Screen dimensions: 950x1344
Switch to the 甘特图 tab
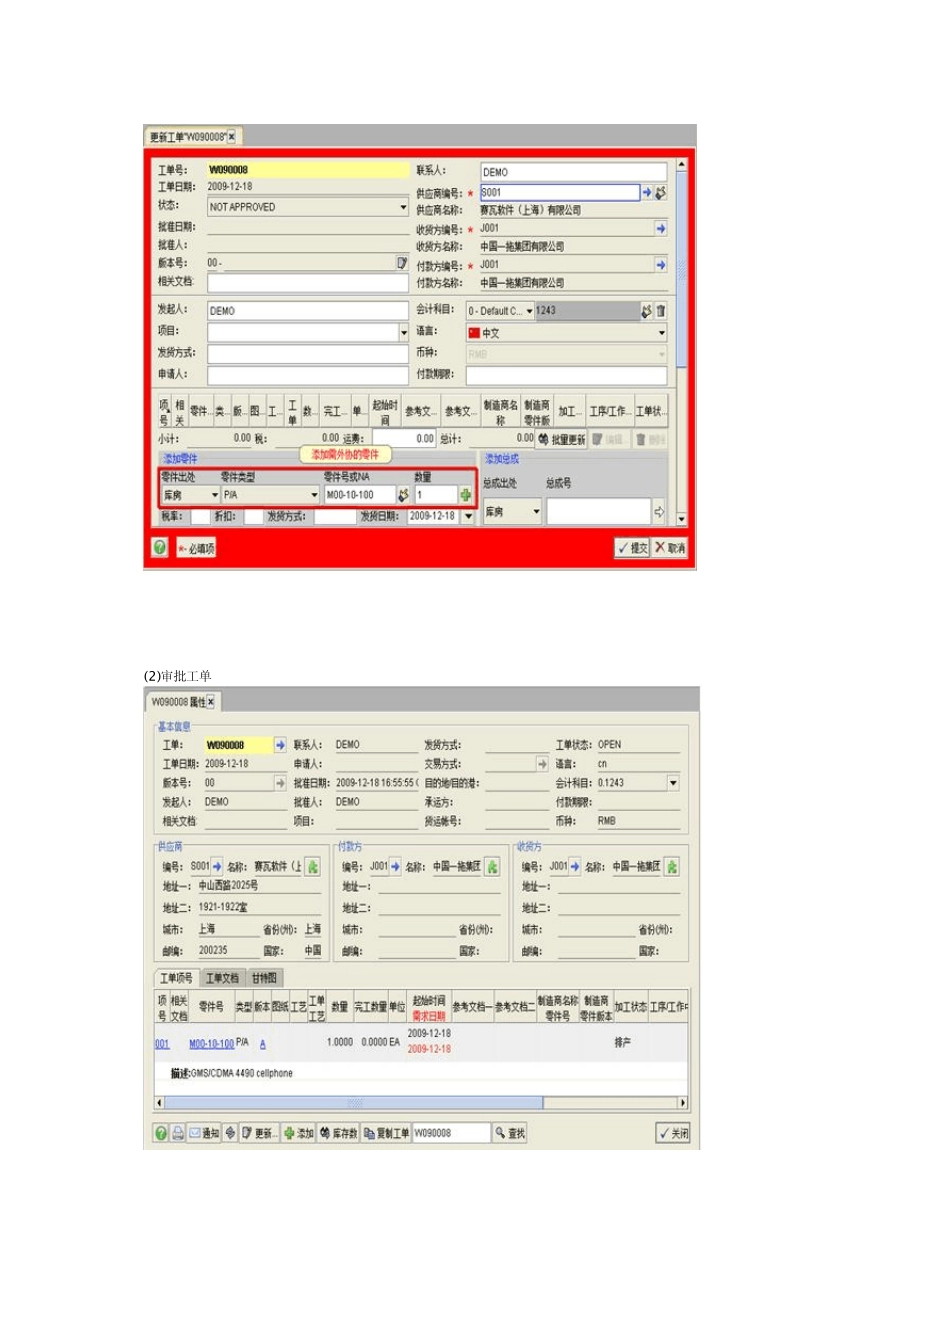click(x=264, y=978)
